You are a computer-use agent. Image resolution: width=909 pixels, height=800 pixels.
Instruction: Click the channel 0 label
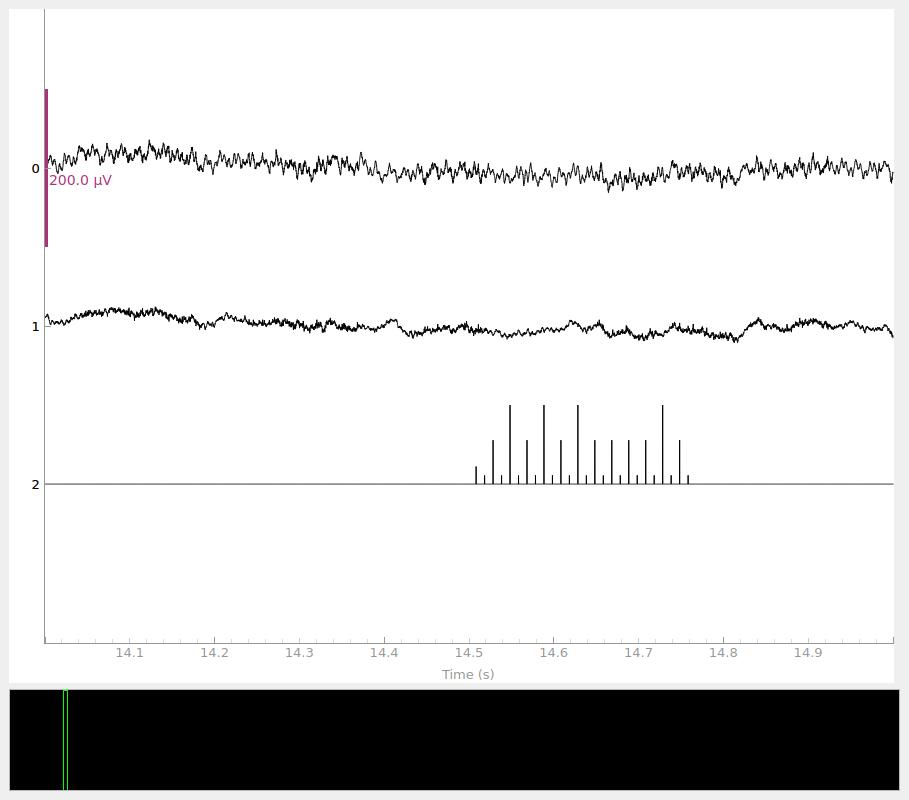[x=35, y=169]
